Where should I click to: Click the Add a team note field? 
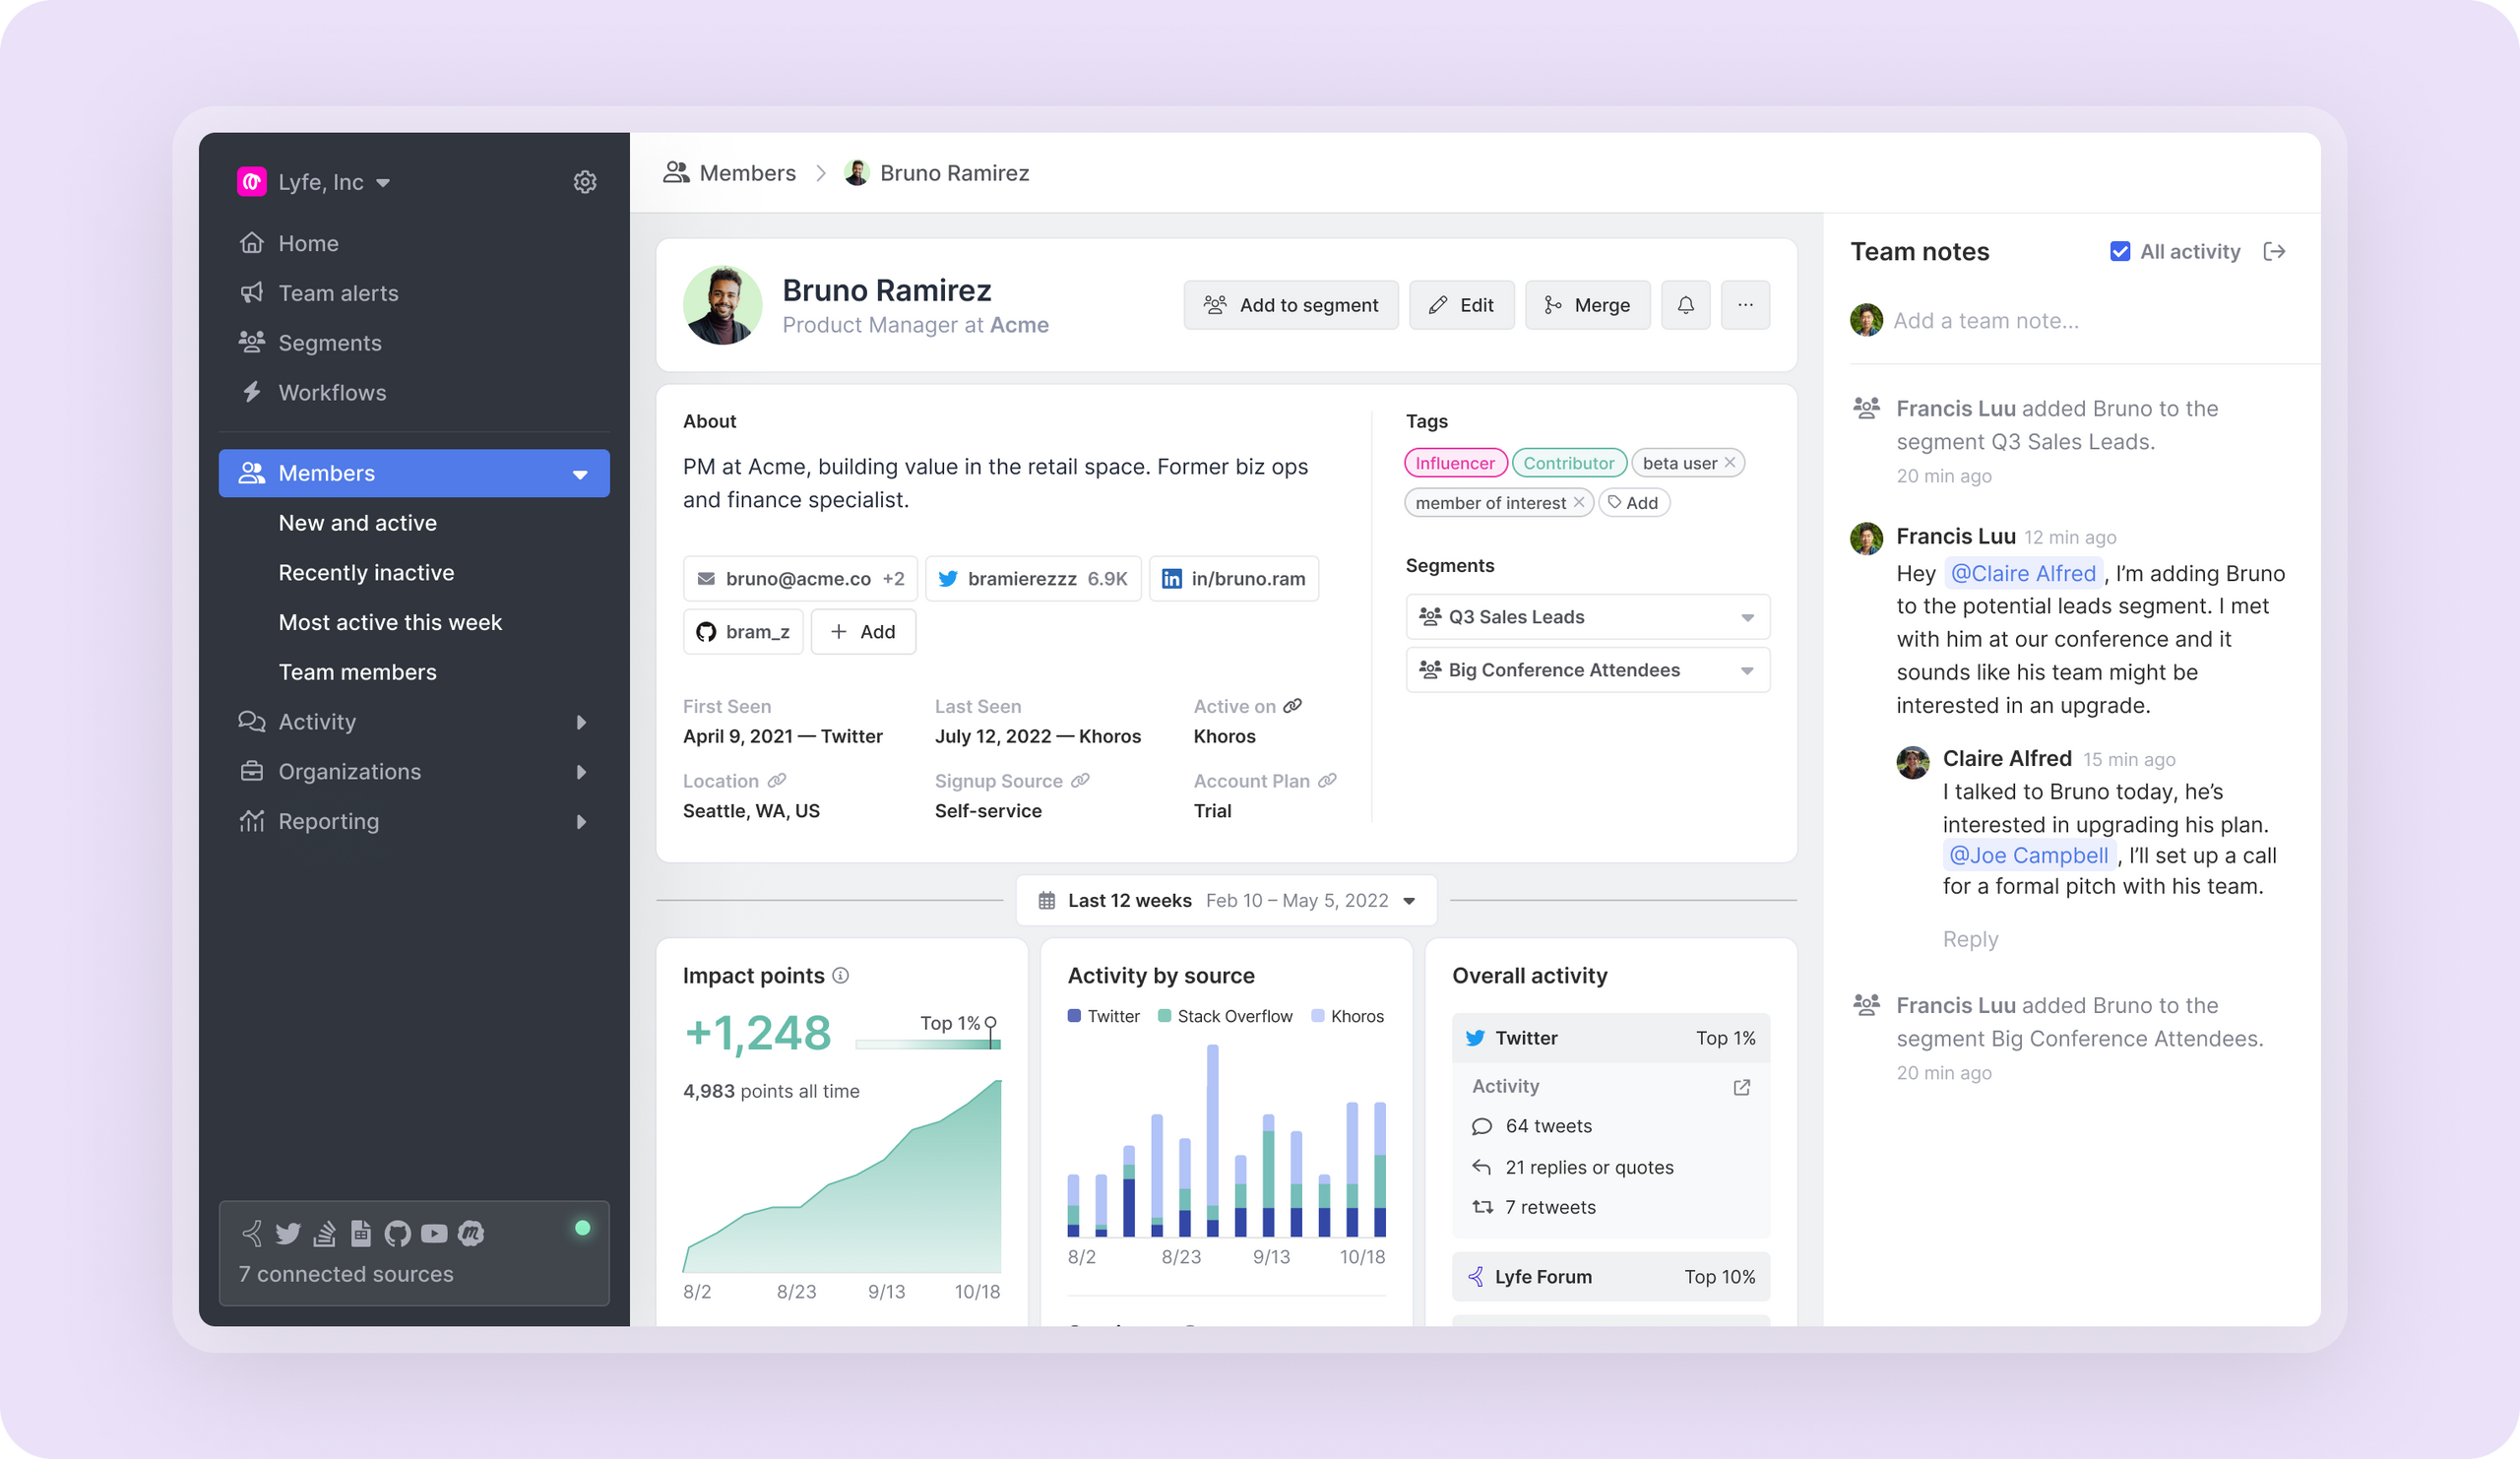click(x=1985, y=321)
